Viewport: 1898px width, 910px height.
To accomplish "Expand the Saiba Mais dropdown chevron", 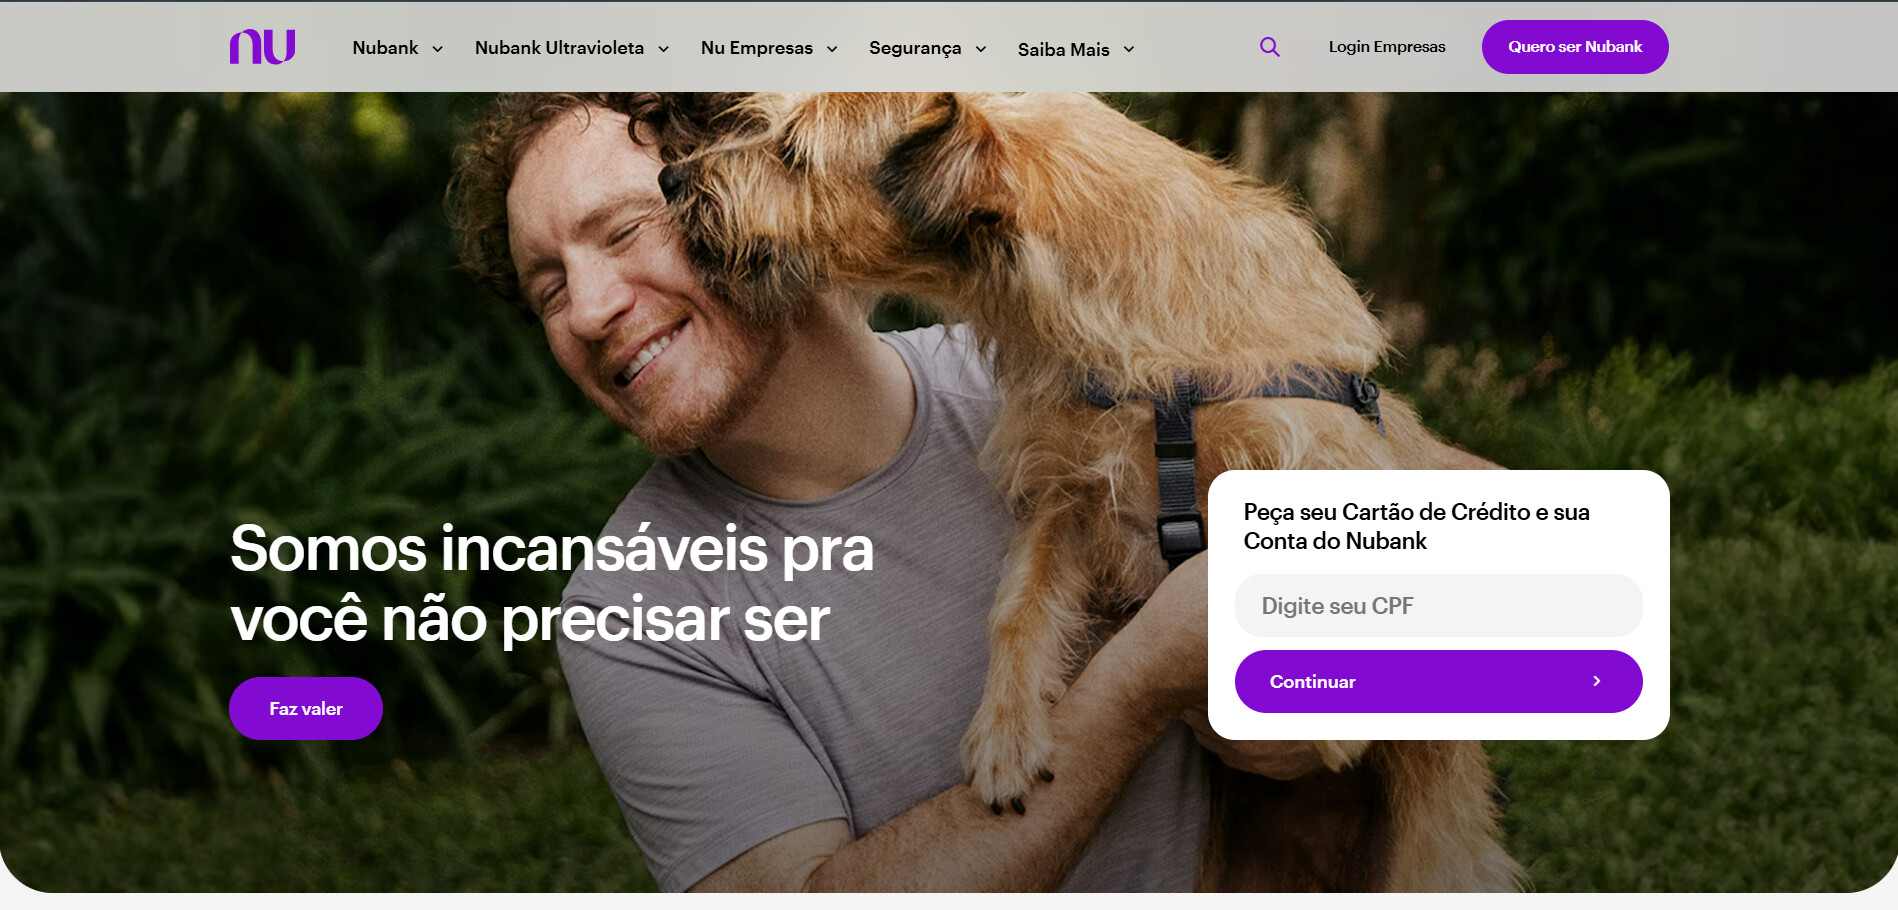I will [x=1129, y=49].
